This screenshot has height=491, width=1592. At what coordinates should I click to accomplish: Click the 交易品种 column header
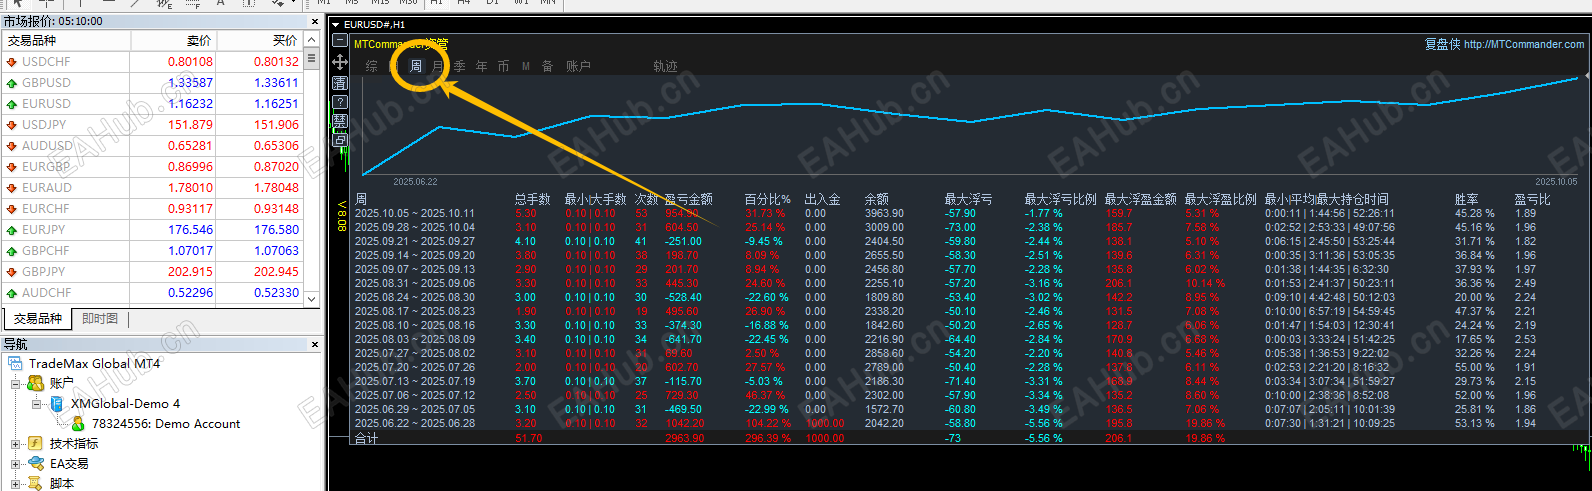[x=66, y=41]
